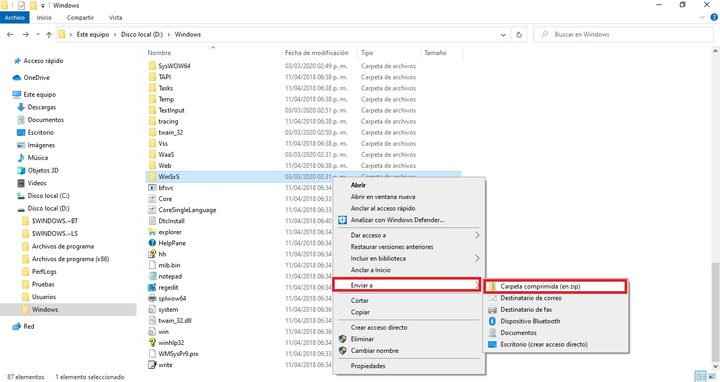Click the Forward navigation arrow
The width and height of the screenshot is (720, 382).
coord(26,34)
